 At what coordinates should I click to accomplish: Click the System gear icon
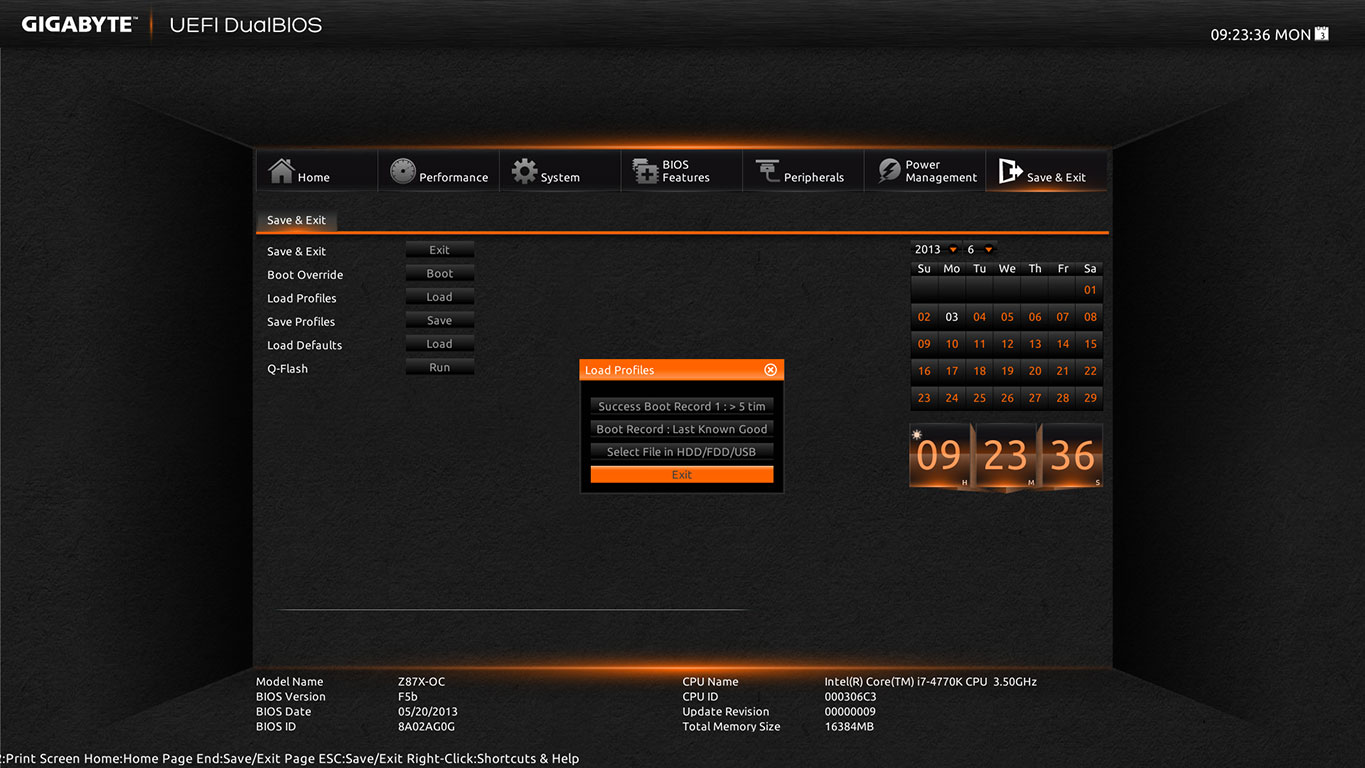(524, 171)
